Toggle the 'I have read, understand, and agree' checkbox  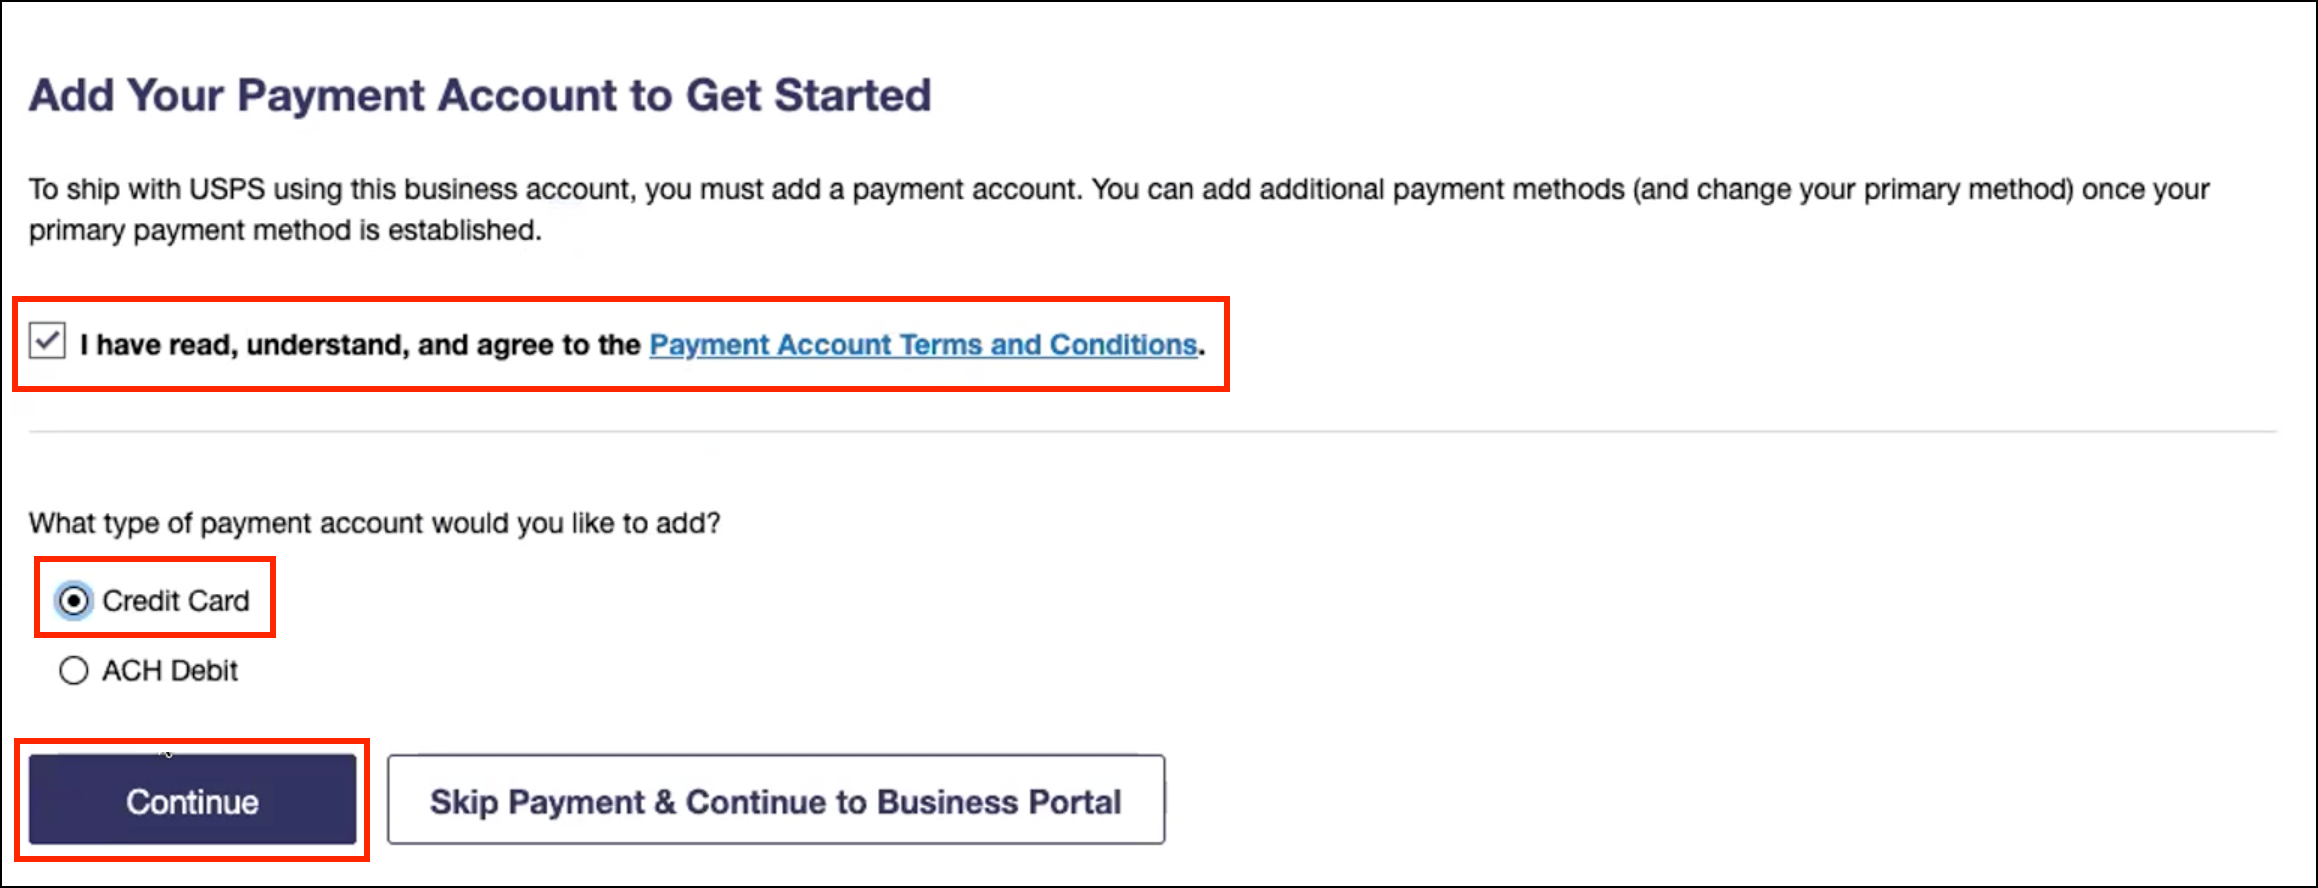[47, 344]
